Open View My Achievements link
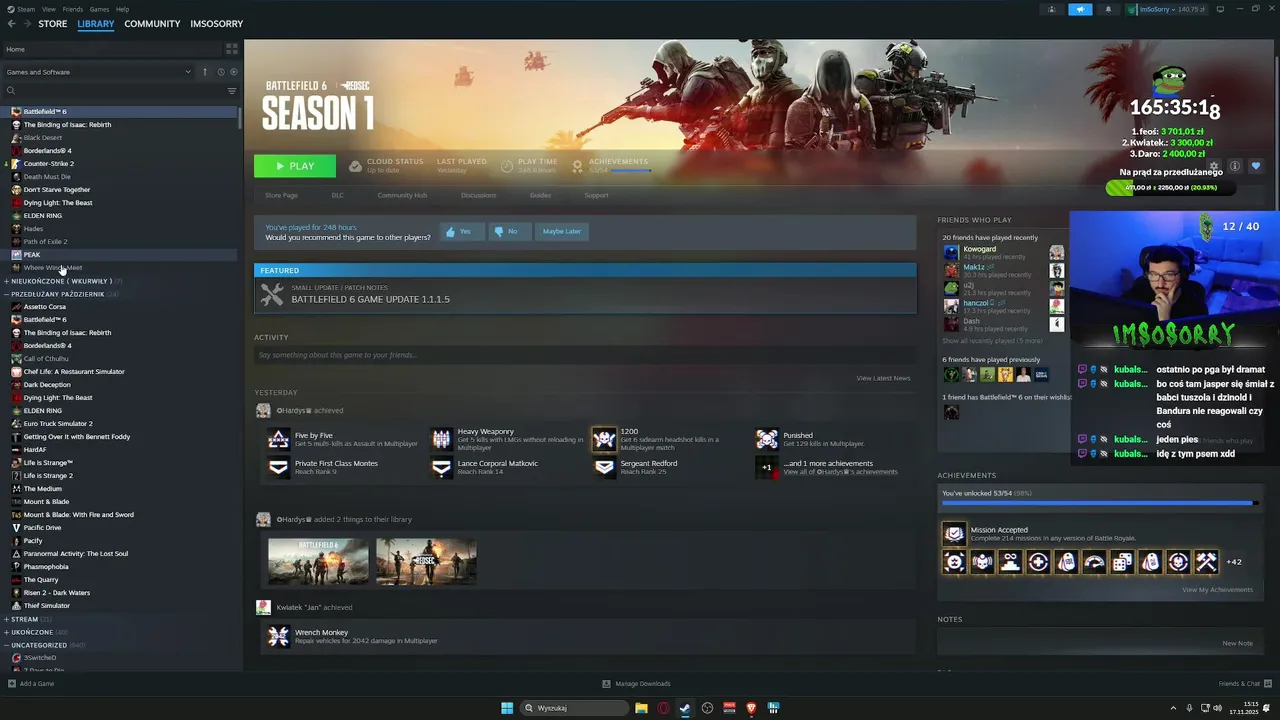Screen dimensions: 1280x720 1217,590
